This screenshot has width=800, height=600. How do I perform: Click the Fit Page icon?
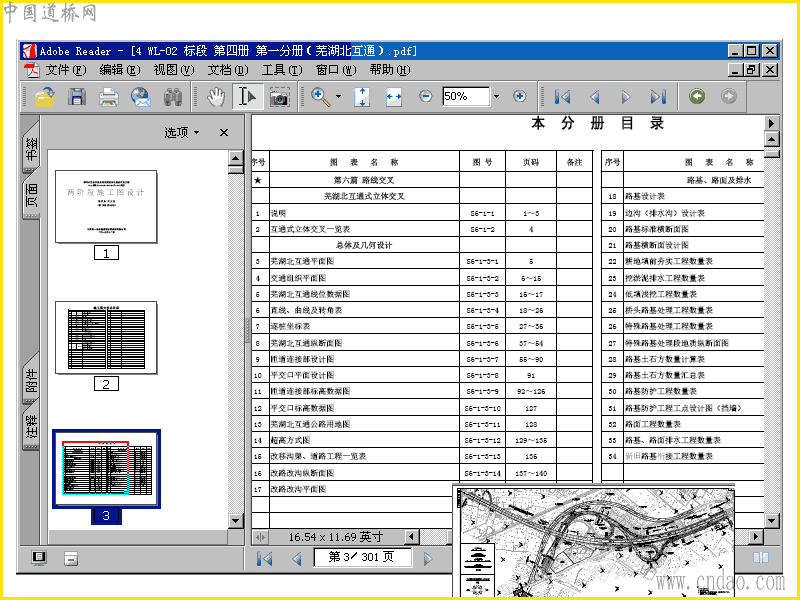362,96
